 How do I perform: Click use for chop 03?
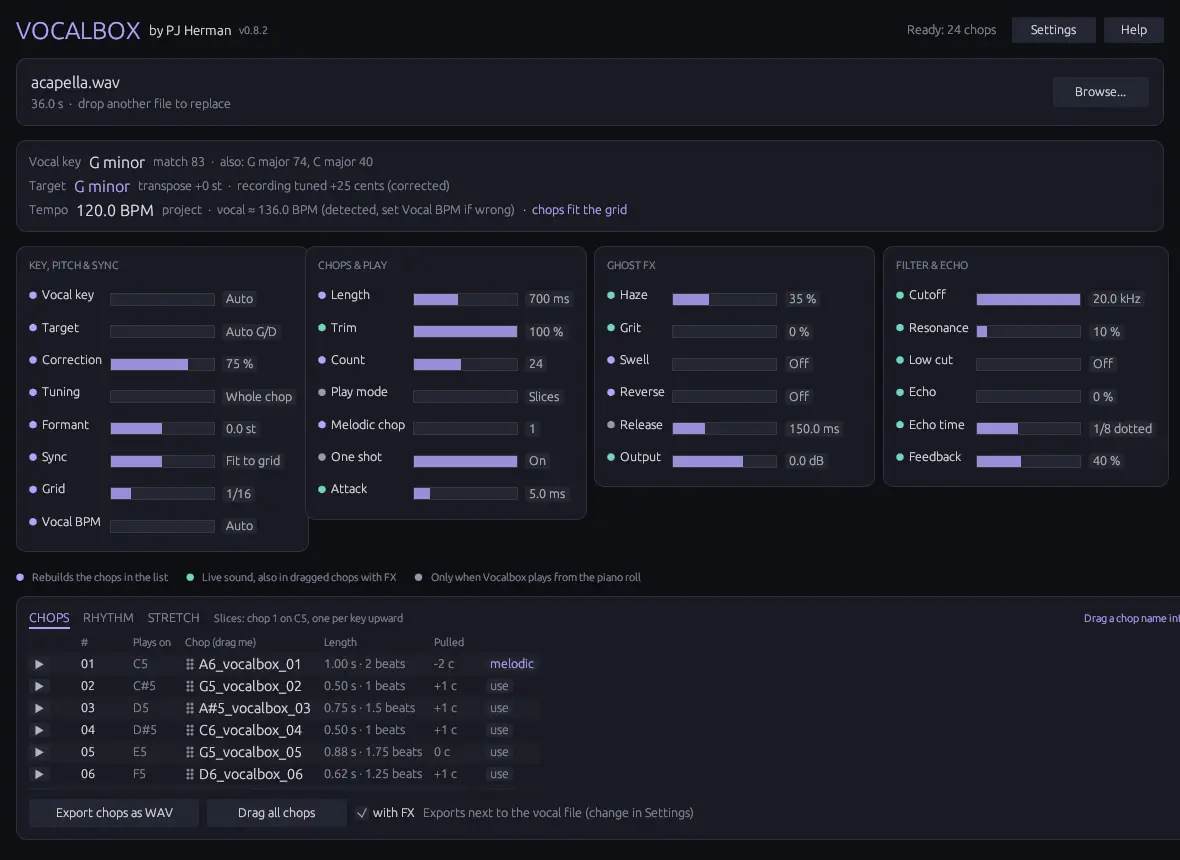coord(499,708)
